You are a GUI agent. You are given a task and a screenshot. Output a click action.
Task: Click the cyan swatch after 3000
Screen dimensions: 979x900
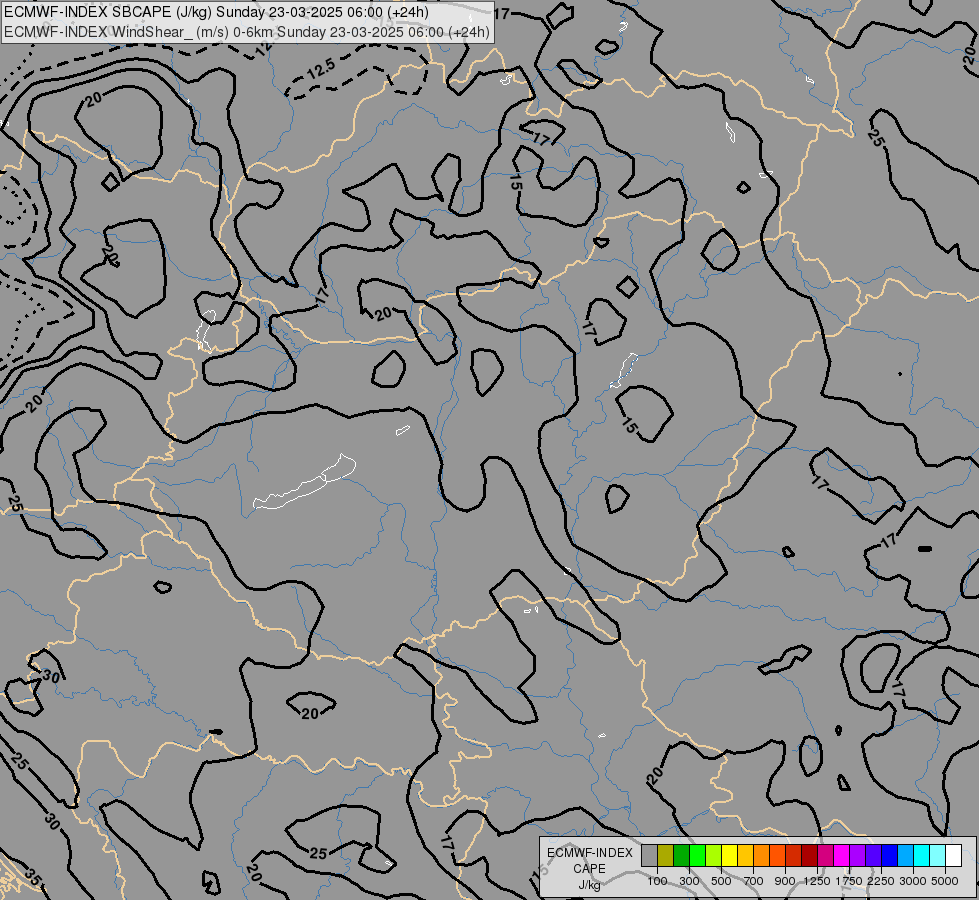pos(922,856)
